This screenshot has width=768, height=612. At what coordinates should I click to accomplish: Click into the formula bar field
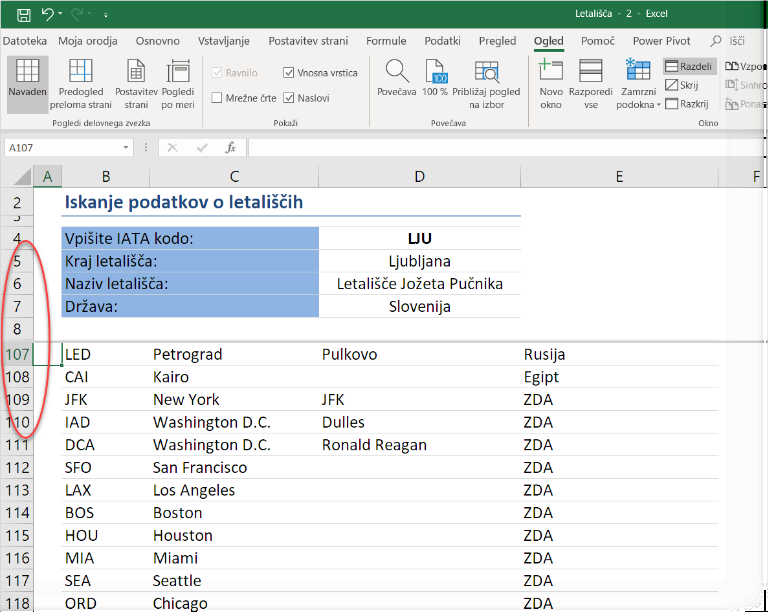(x=505, y=147)
